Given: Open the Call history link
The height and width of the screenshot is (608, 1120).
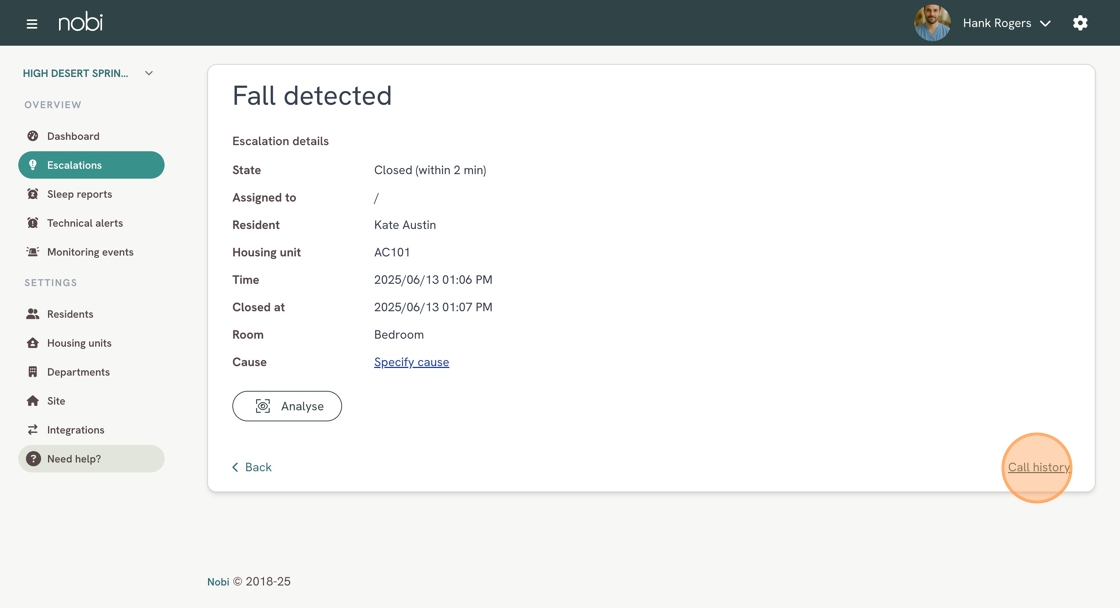Looking at the screenshot, I should coord(1039,467).
